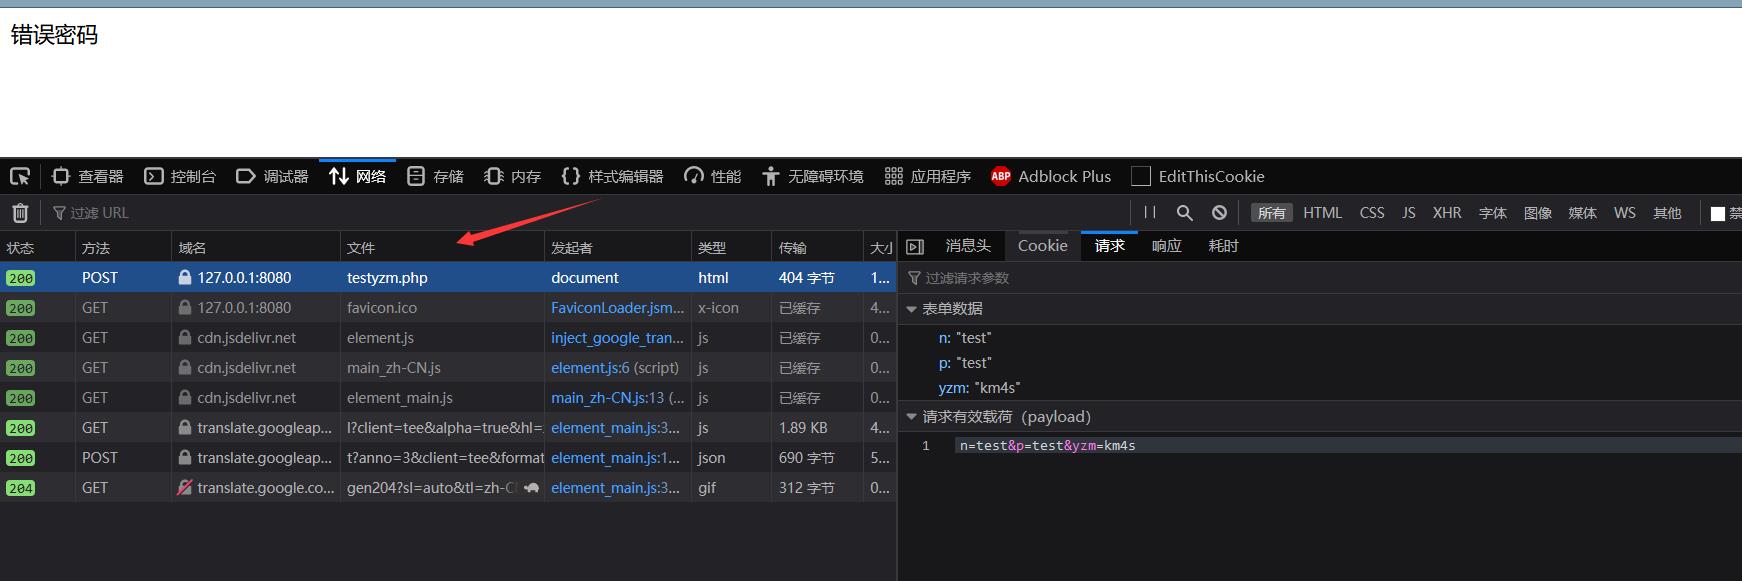Sort by 类型 column header
Image resolution: width=1742 pixels, height=581 pixels.
click(732, 248)
